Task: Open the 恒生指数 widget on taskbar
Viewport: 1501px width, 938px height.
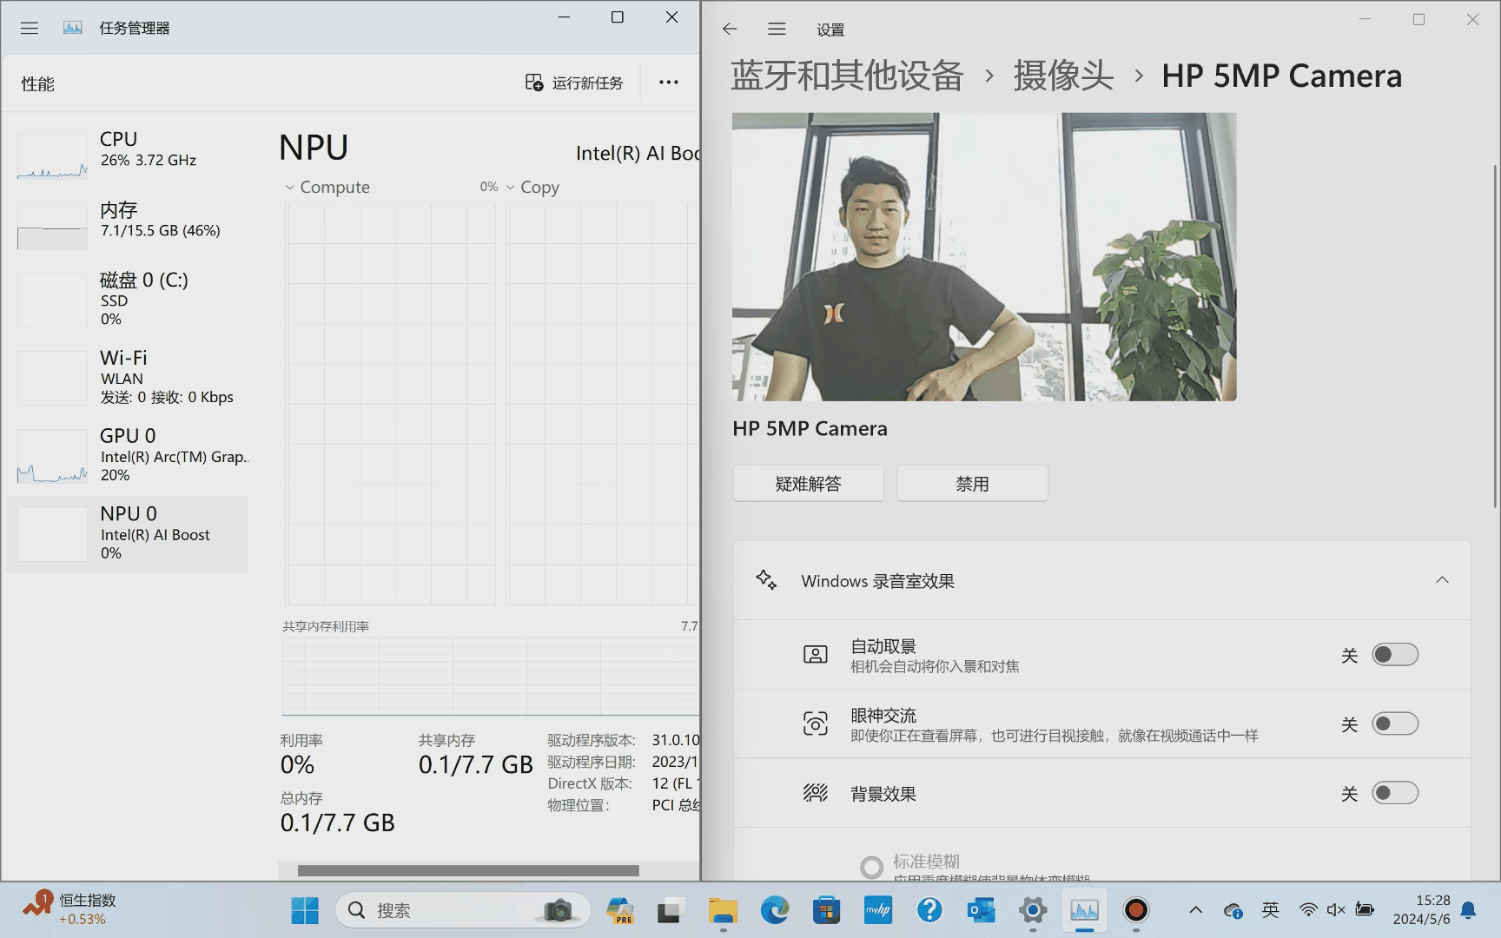Action: [70, 909]
